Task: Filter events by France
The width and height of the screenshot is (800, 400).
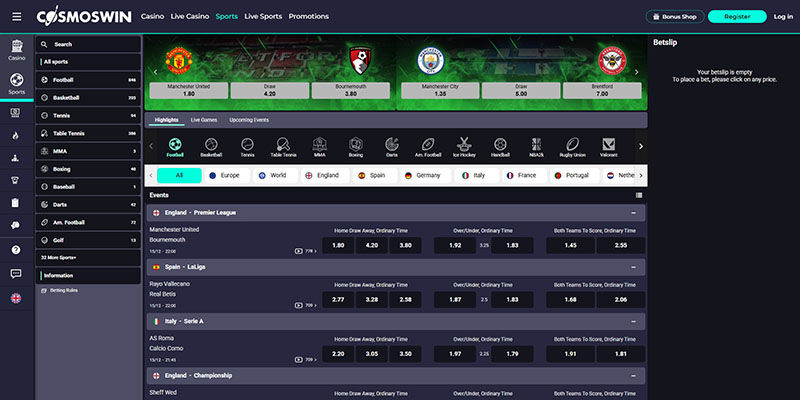Action: point(524,176)
